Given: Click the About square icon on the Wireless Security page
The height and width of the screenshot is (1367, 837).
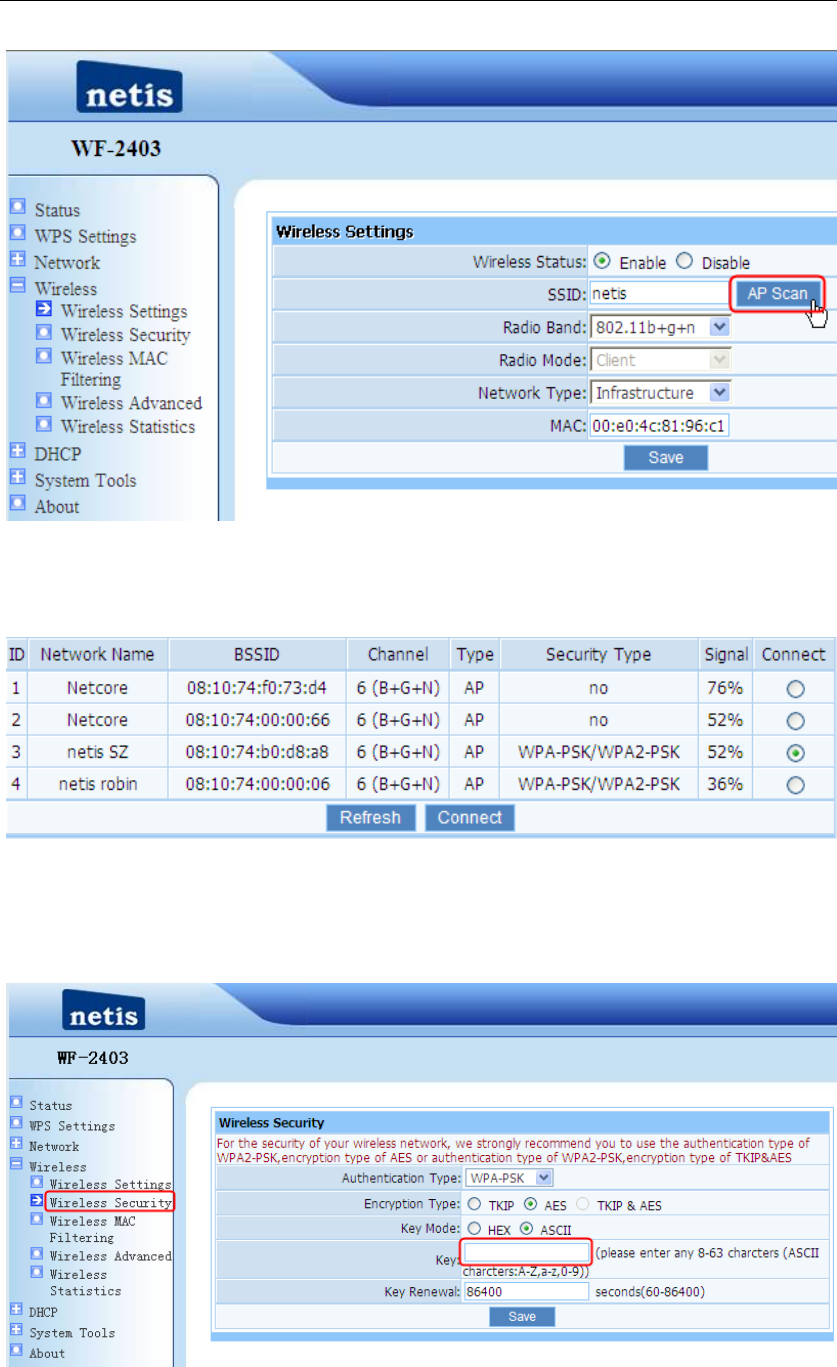Looking at the screenshot, I should [x=16, y=1352].
